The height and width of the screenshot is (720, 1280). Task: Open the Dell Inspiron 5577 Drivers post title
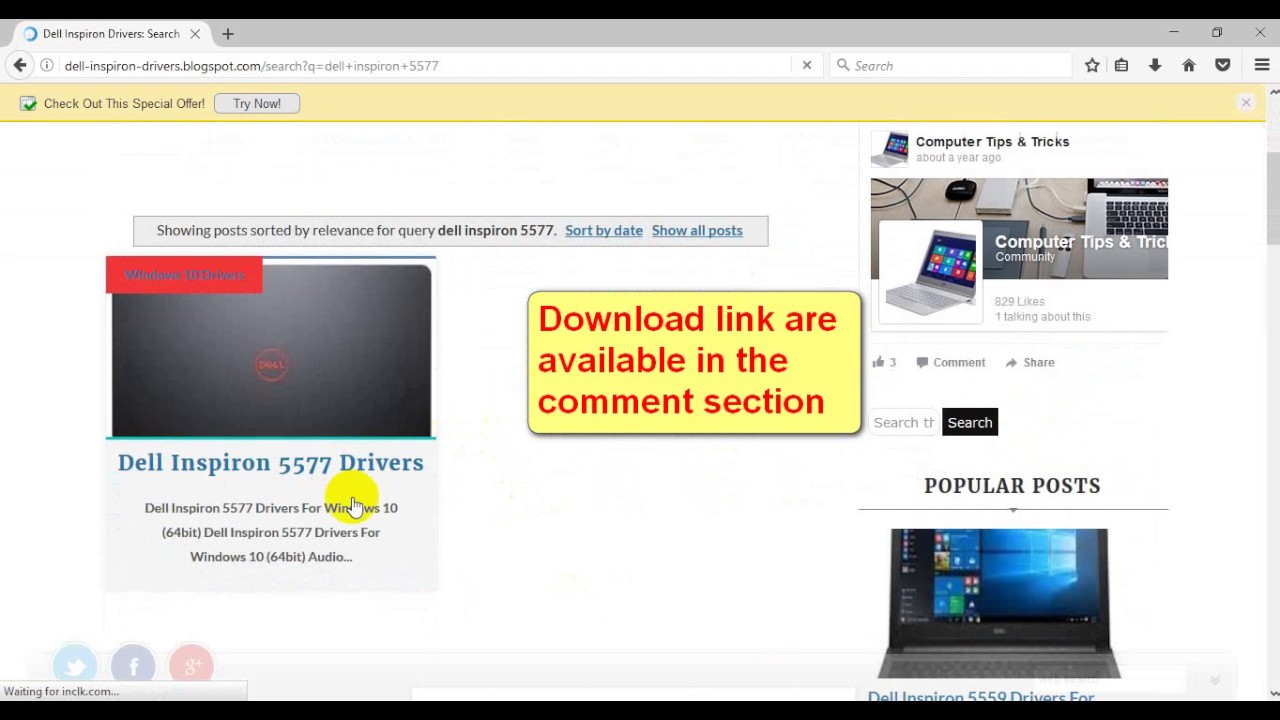[x=271, y=462]
